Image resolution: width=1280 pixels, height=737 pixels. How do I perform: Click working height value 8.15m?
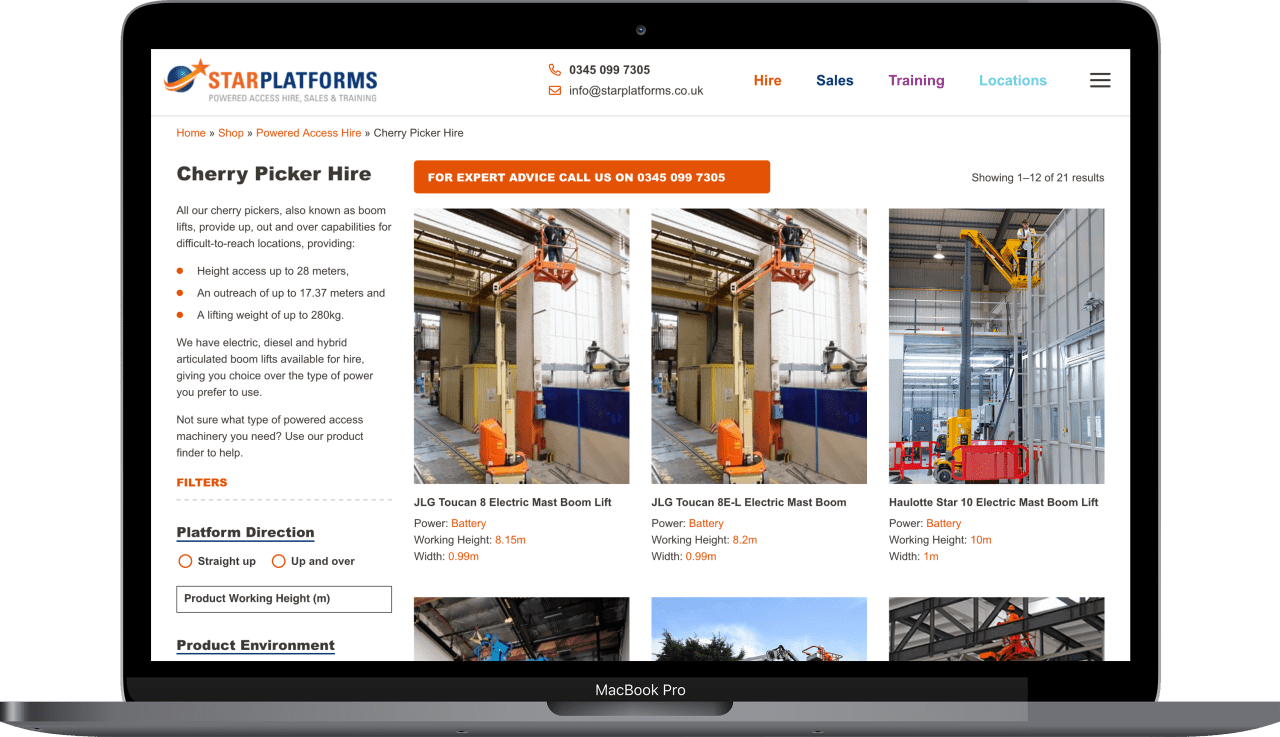click(510, 540)
